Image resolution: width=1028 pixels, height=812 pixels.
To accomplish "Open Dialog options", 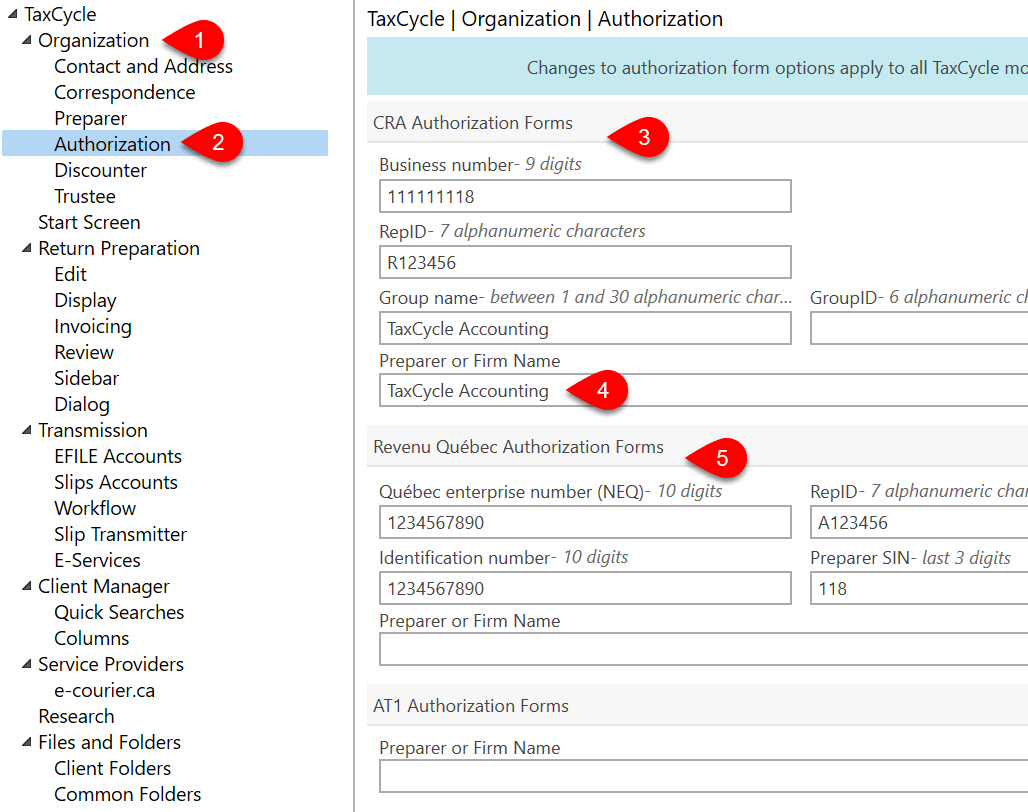I will [x=82, y=404].
